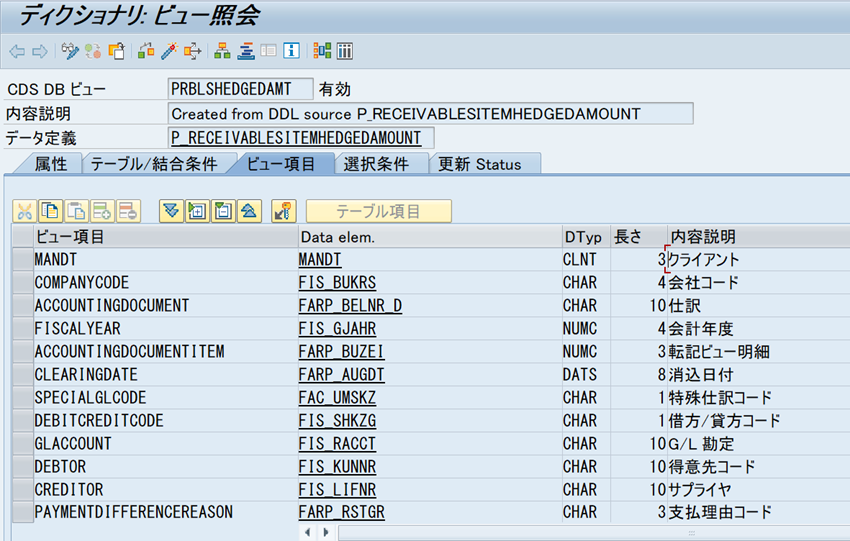Toggle Display/Change mode with glasses-pencil icon
Screen dimensions: 850x541
[x=70, y=51]
